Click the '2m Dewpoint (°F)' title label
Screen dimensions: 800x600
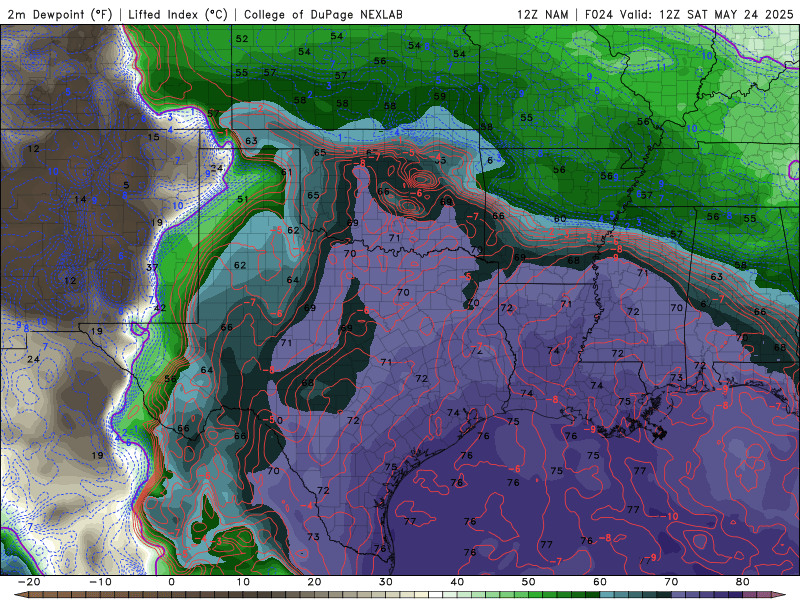coord(59,14)
